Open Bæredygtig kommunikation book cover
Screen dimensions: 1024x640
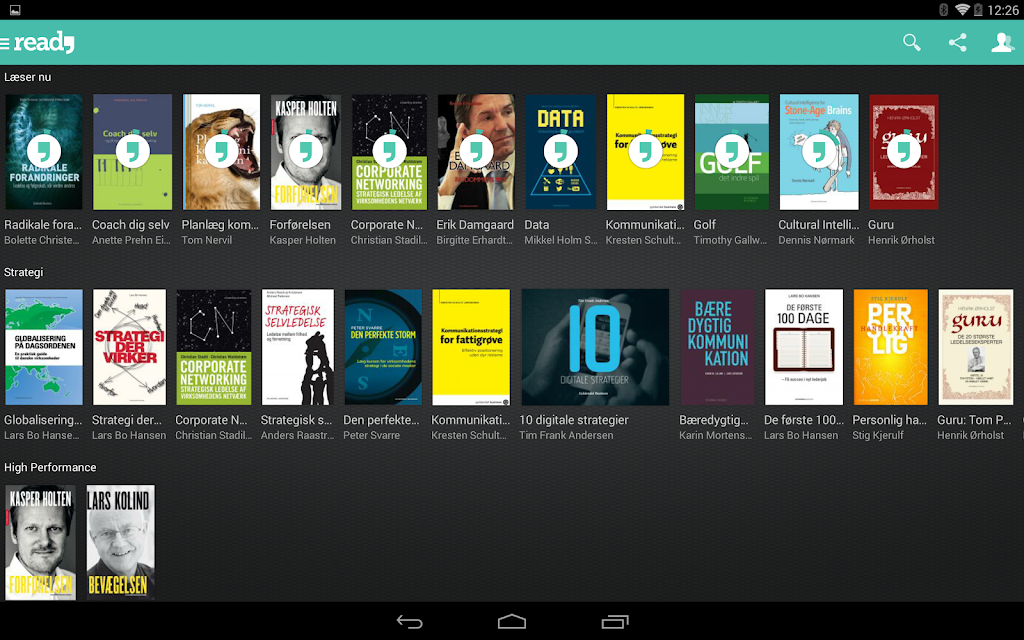(717, 347)
